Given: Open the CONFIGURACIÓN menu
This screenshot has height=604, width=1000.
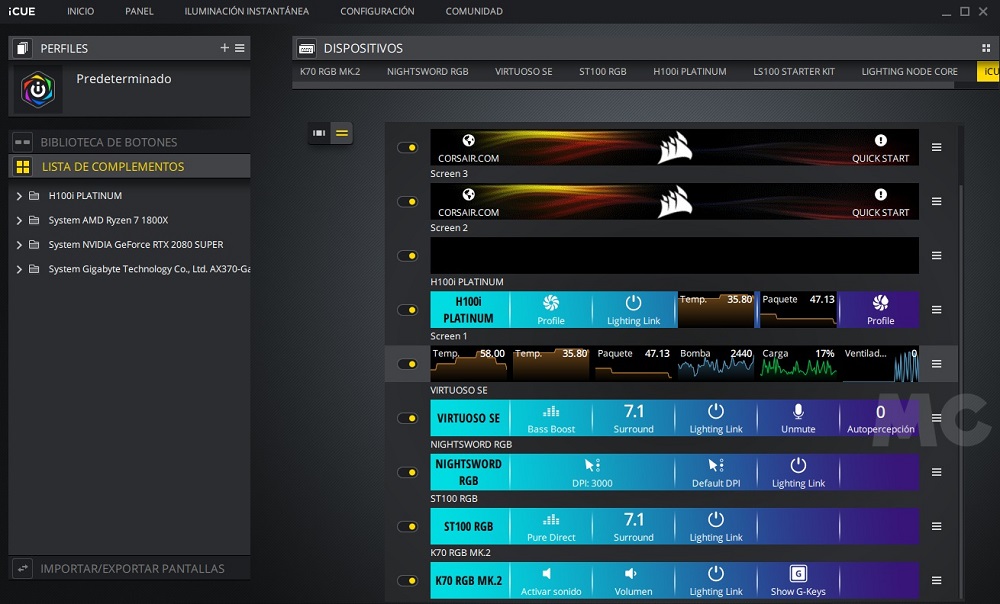Looking at the screenshot, I should point(377,12).
